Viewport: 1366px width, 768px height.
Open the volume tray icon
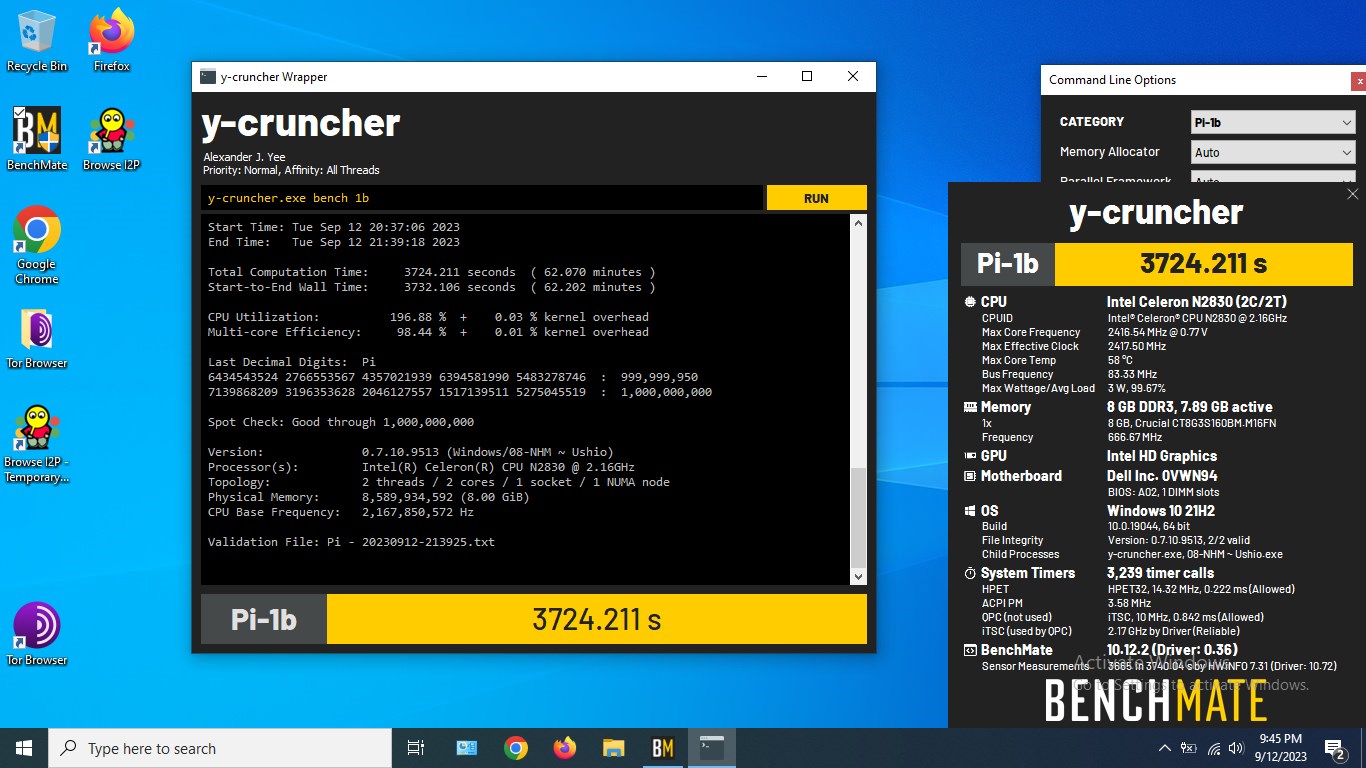click(1238, 748)
